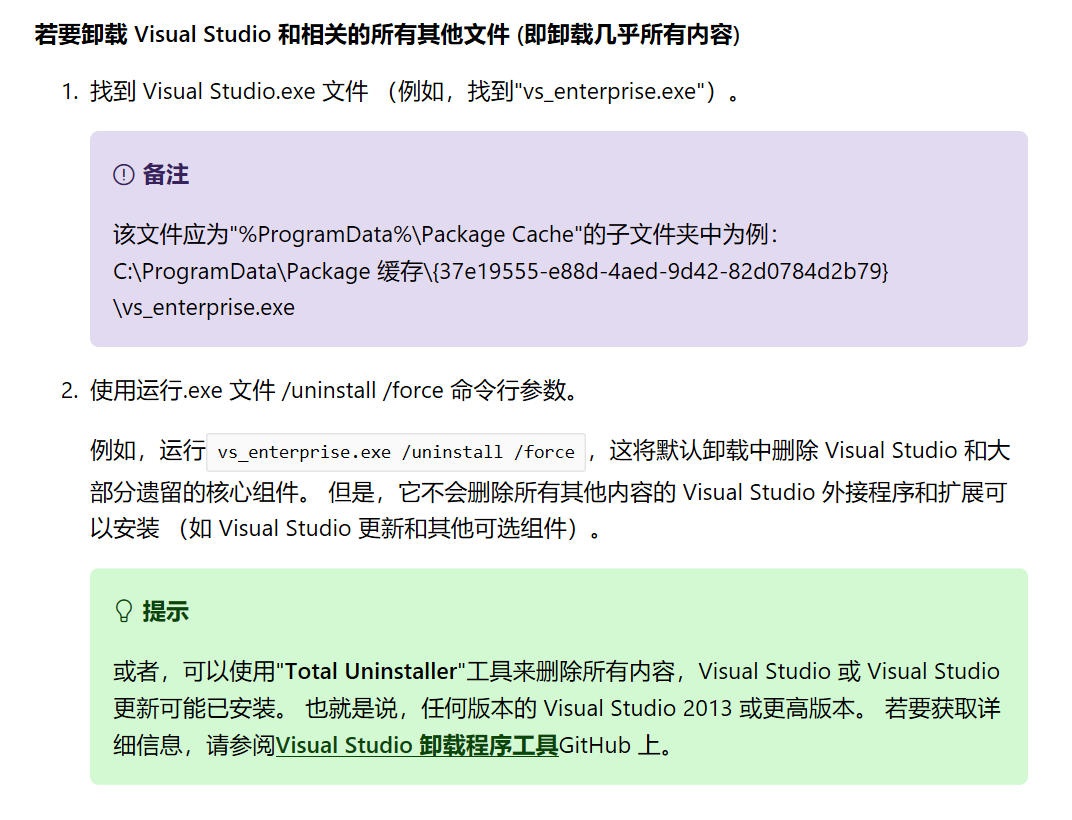Click the list number 1 marker
Screen dimensions: 1072x820
68,92
